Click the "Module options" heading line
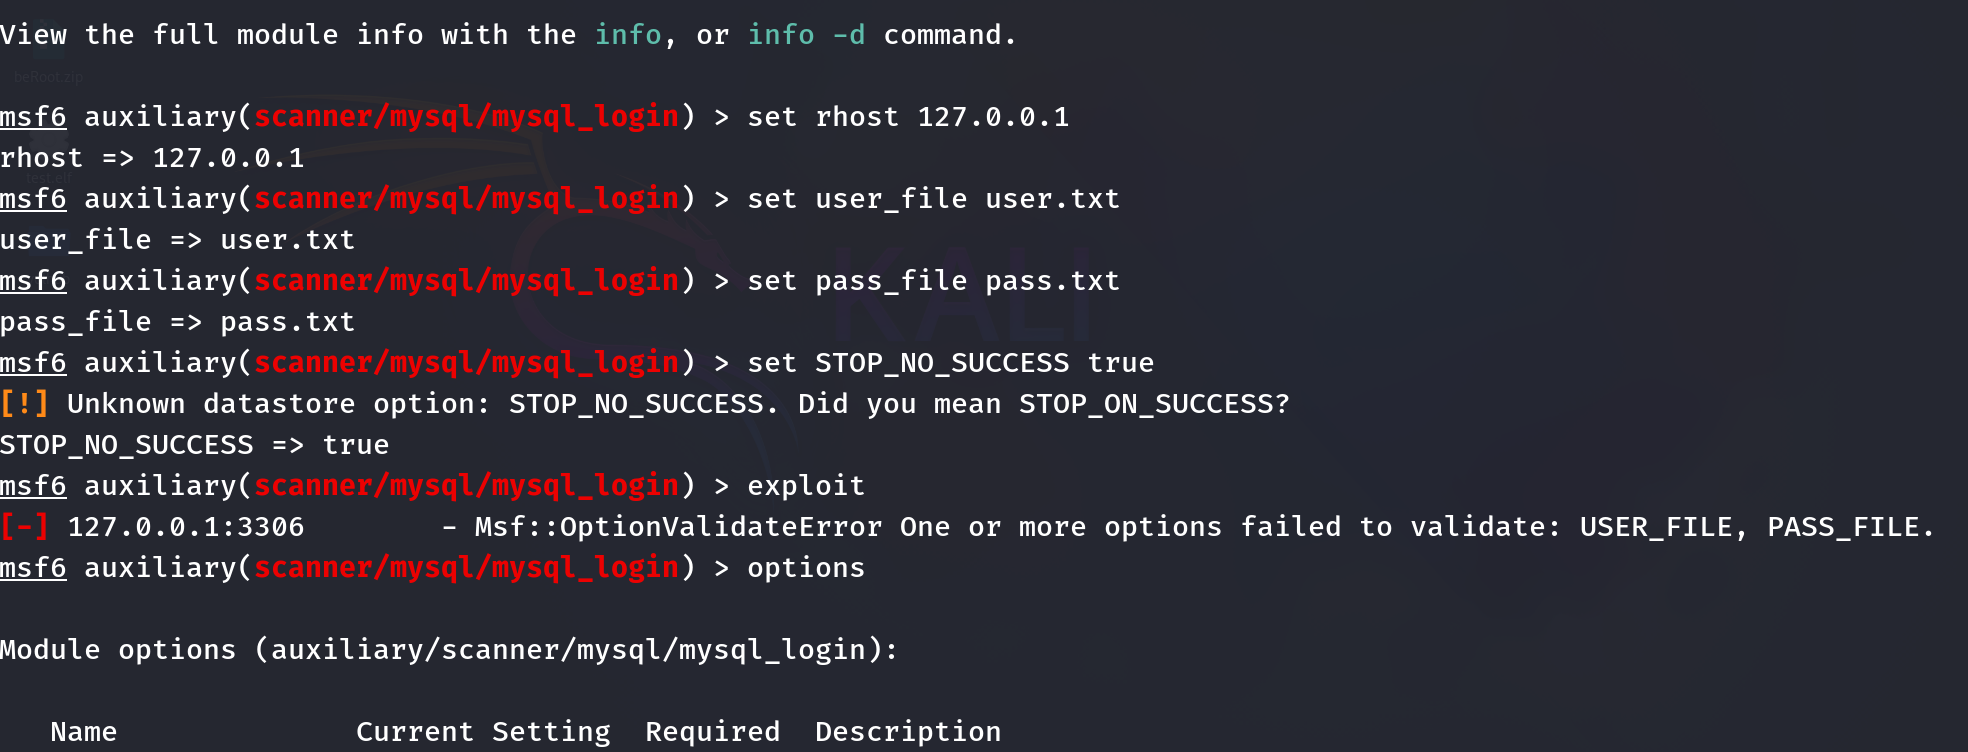1968x752 pixels. 449,650
